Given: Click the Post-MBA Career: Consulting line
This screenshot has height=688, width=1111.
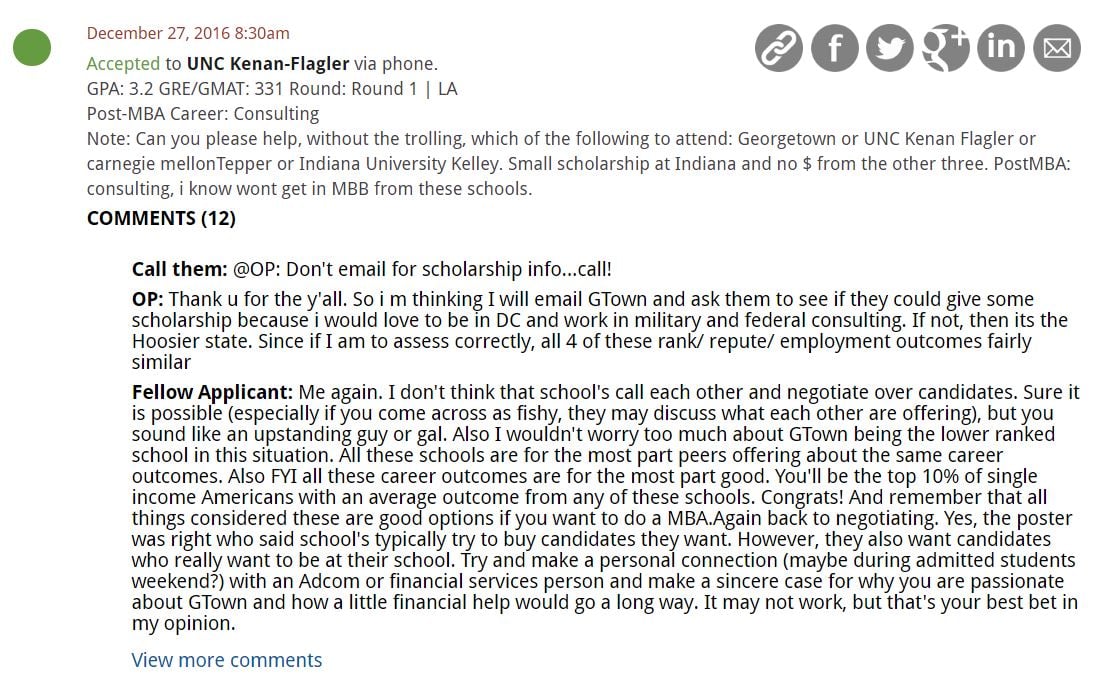Looking at the screenshot, I should point(203,114).
